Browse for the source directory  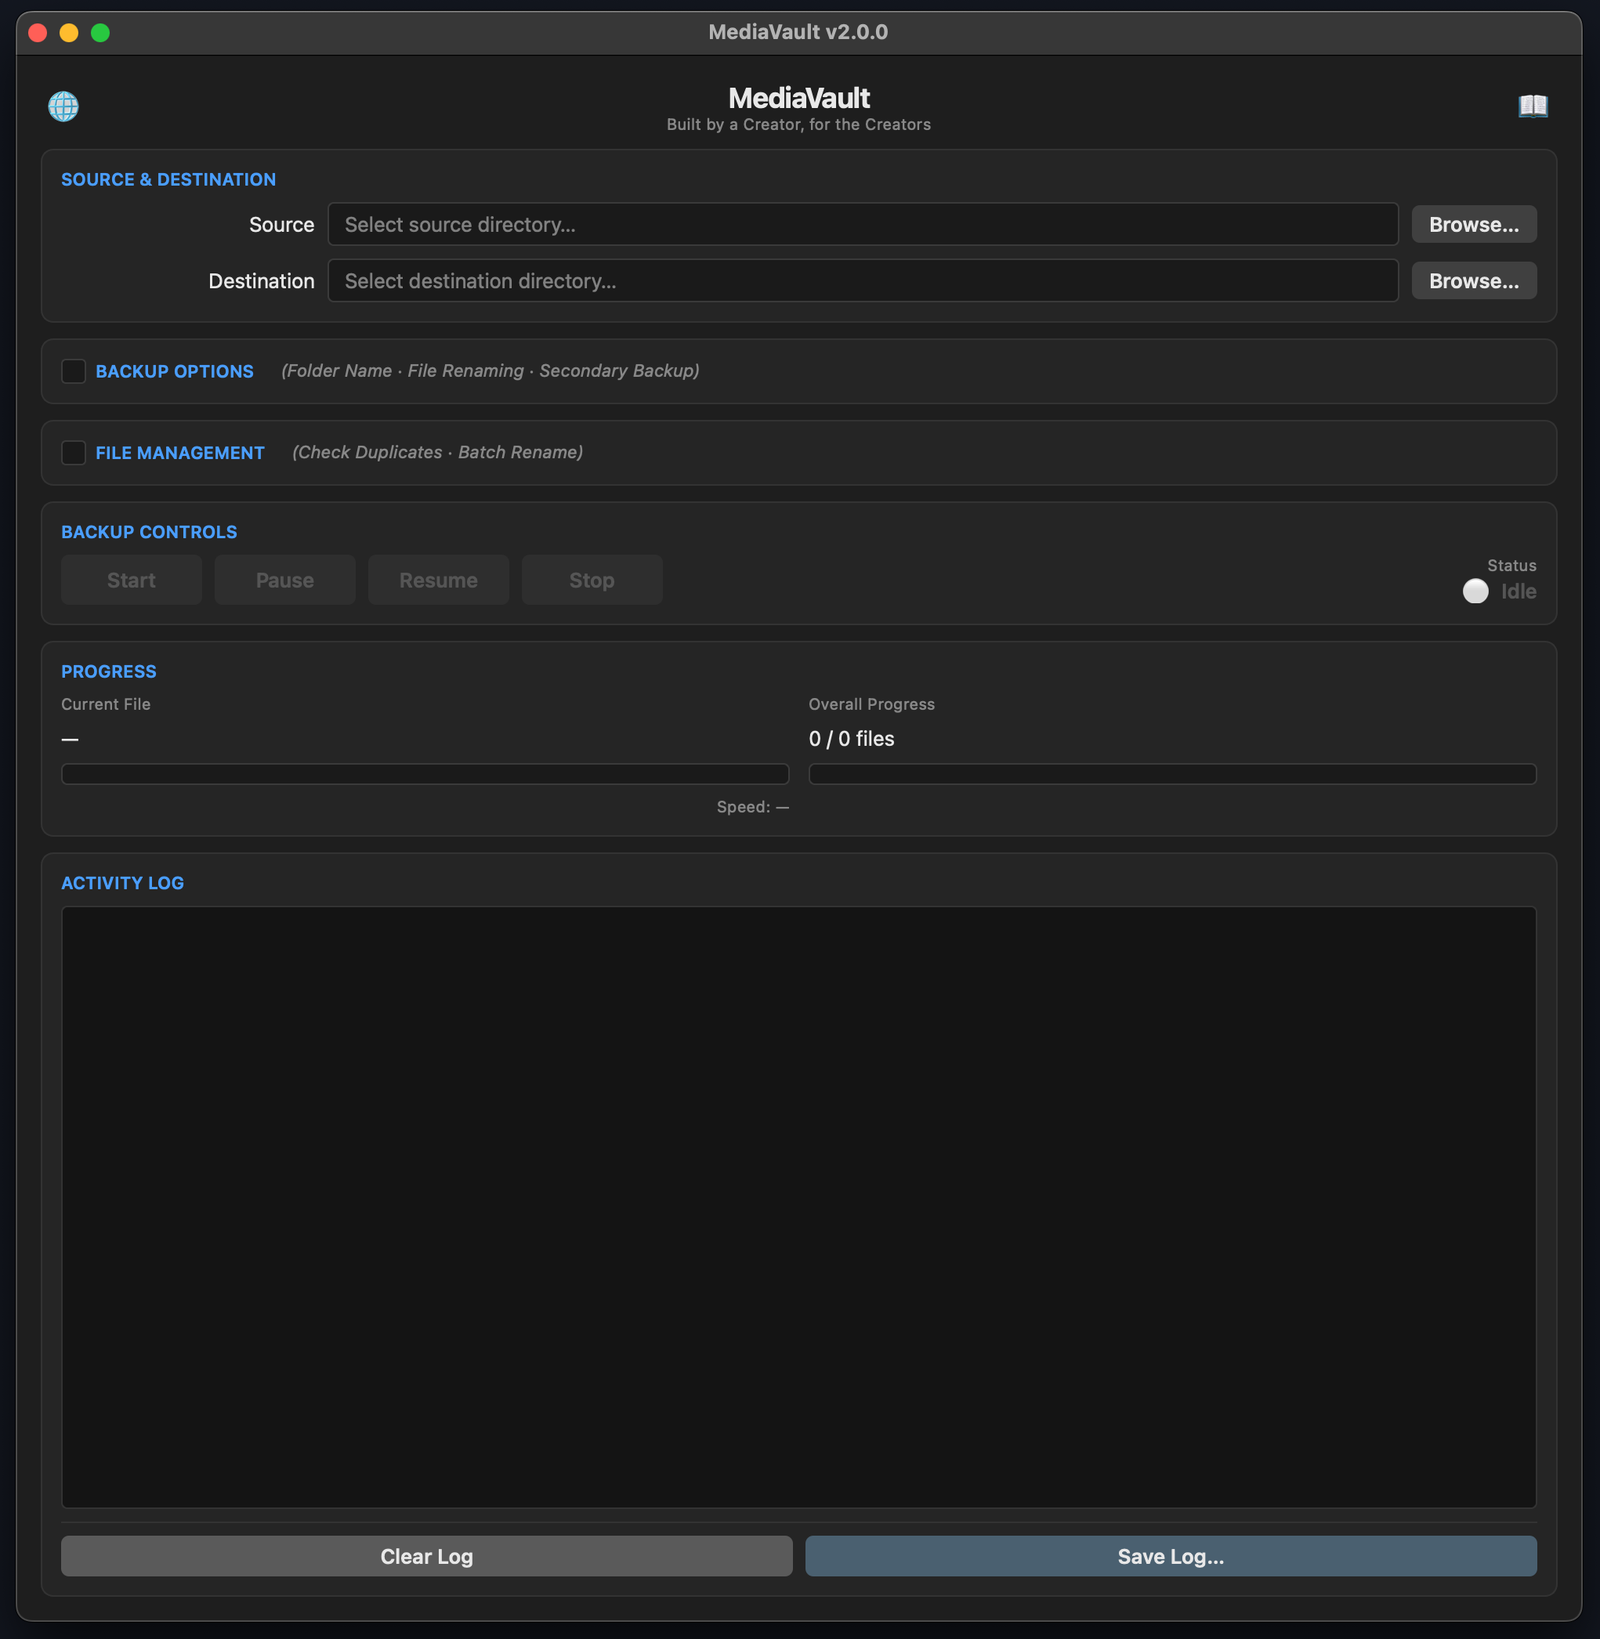click(1474, 224)
